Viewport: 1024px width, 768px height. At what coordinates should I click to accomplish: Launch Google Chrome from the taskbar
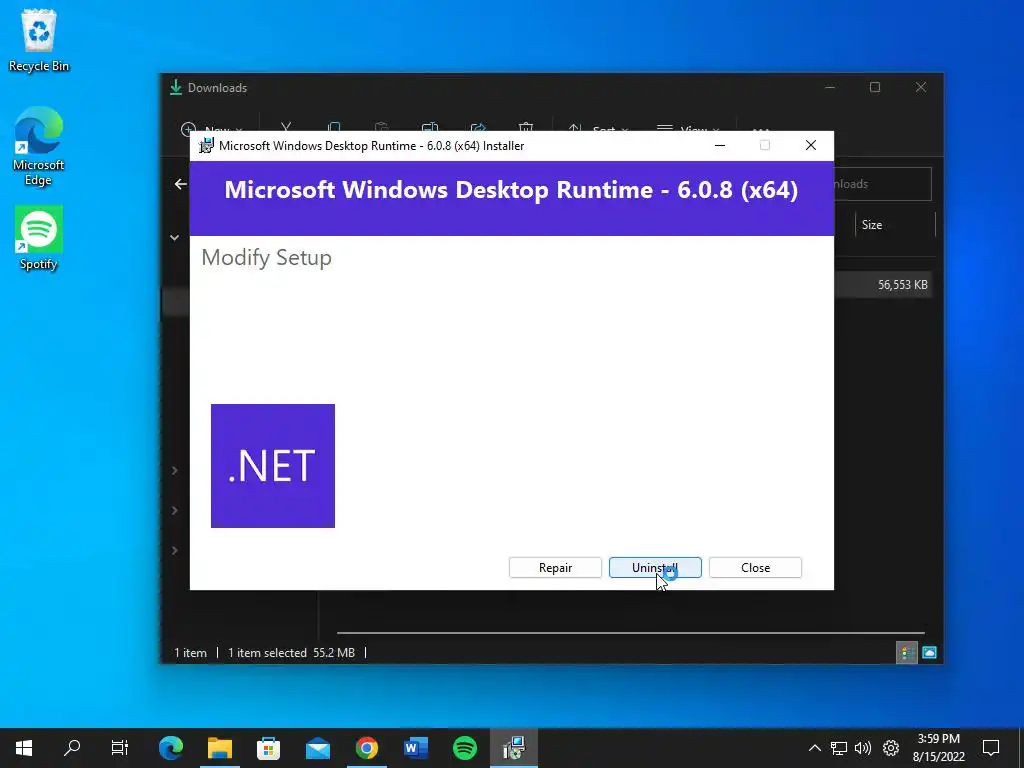point(366,748)
